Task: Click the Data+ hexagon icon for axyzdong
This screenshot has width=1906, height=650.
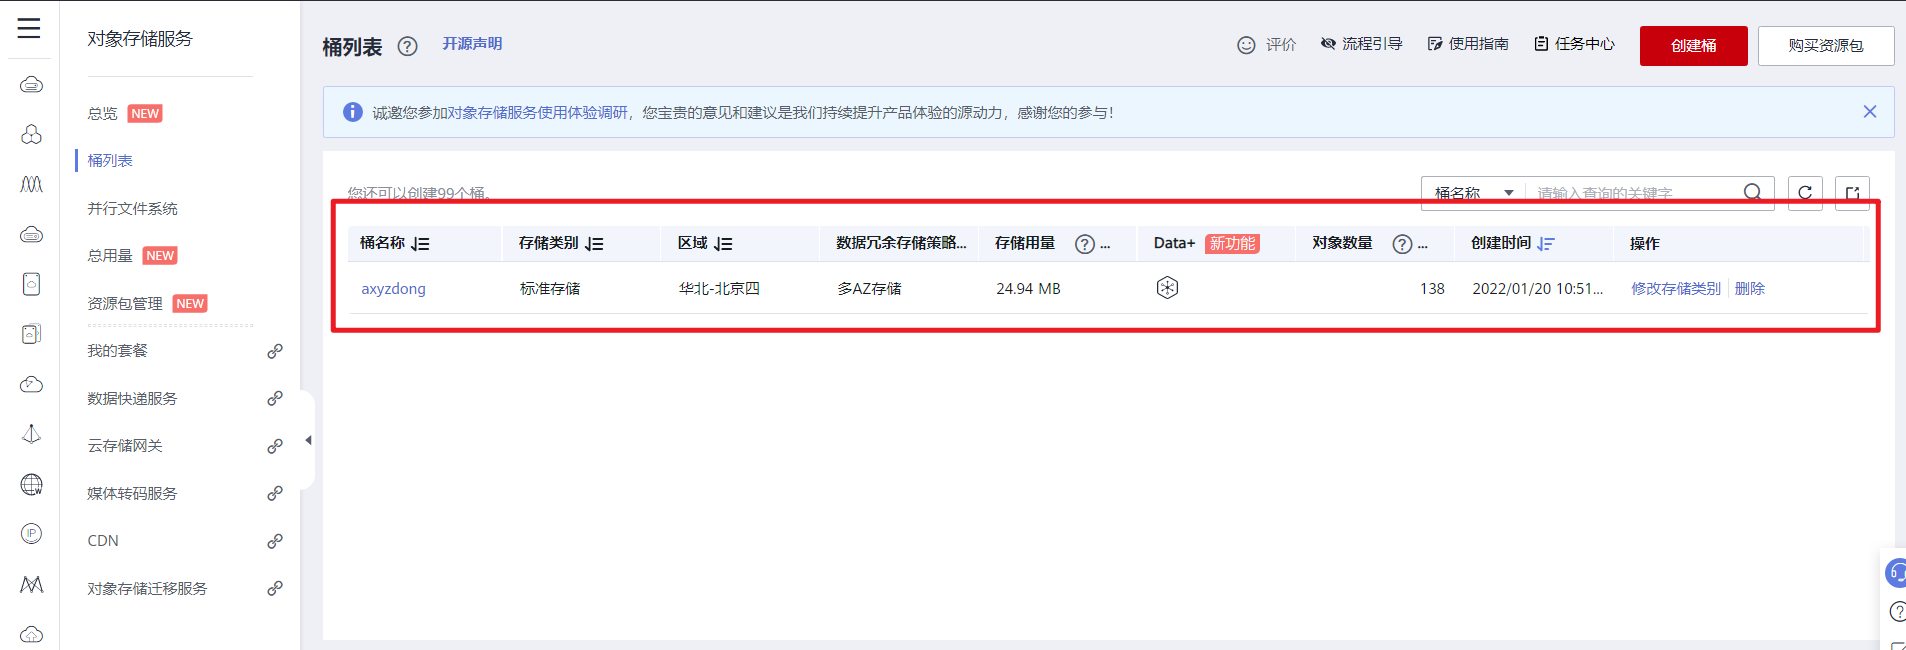Action: click(x=1167, y=288)
